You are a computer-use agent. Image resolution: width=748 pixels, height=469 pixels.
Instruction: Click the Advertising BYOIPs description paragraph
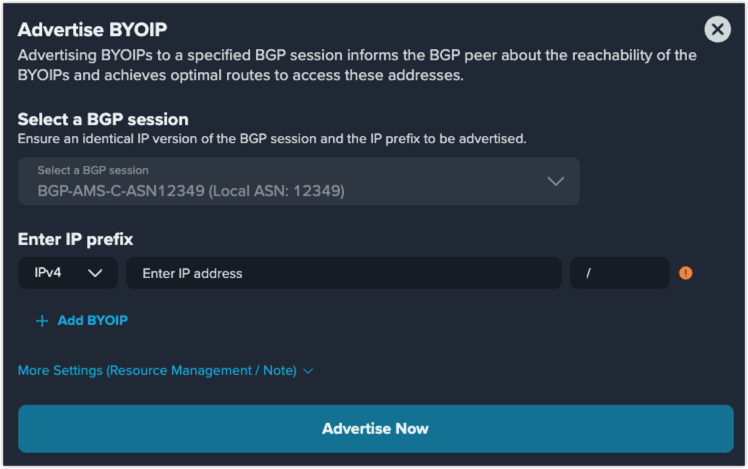(357, 65)
